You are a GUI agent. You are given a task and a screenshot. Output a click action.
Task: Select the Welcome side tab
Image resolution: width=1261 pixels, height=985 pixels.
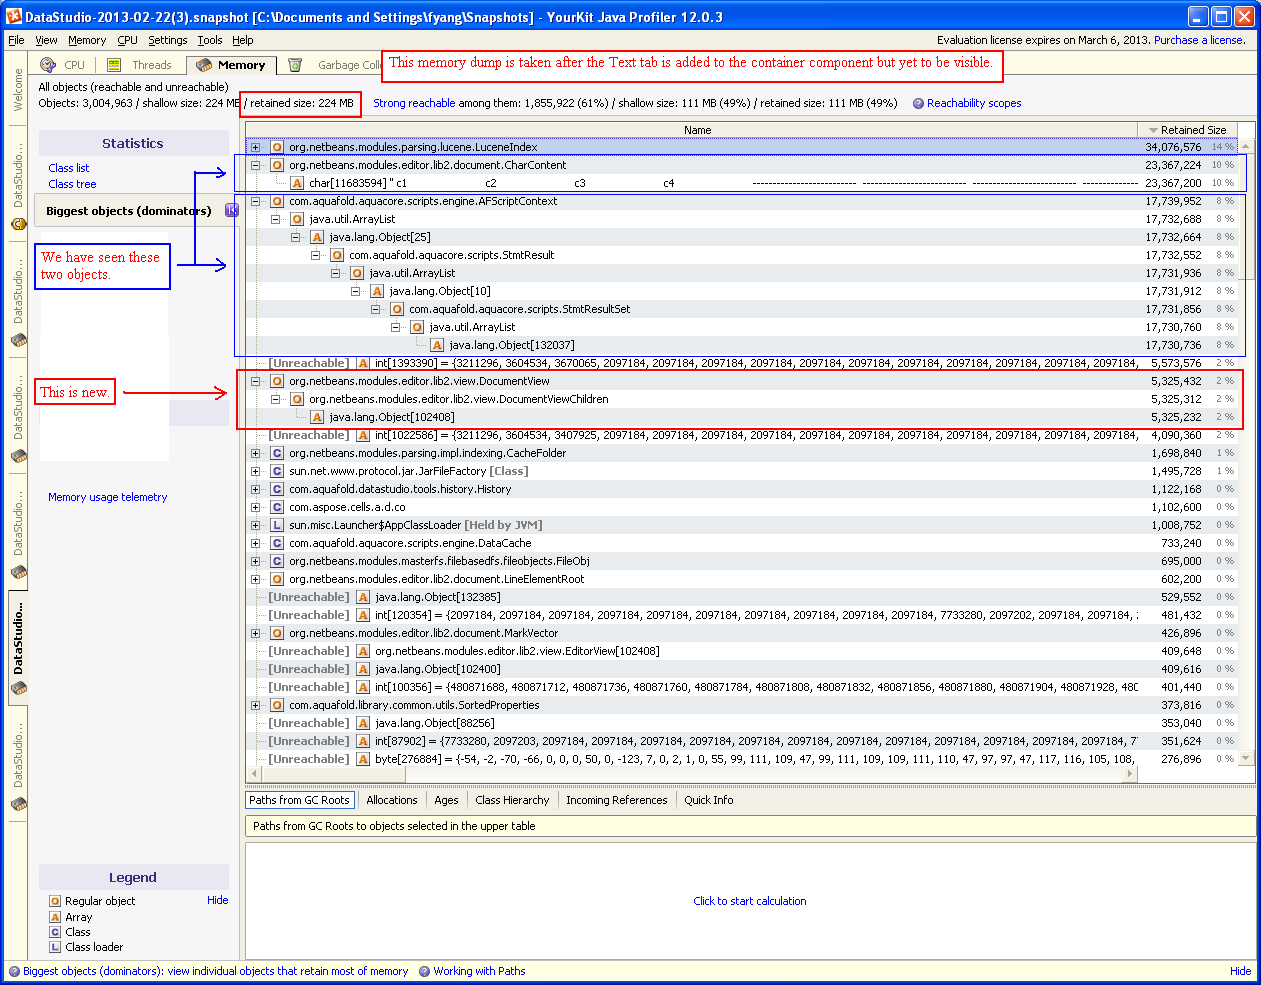point(17,90)
